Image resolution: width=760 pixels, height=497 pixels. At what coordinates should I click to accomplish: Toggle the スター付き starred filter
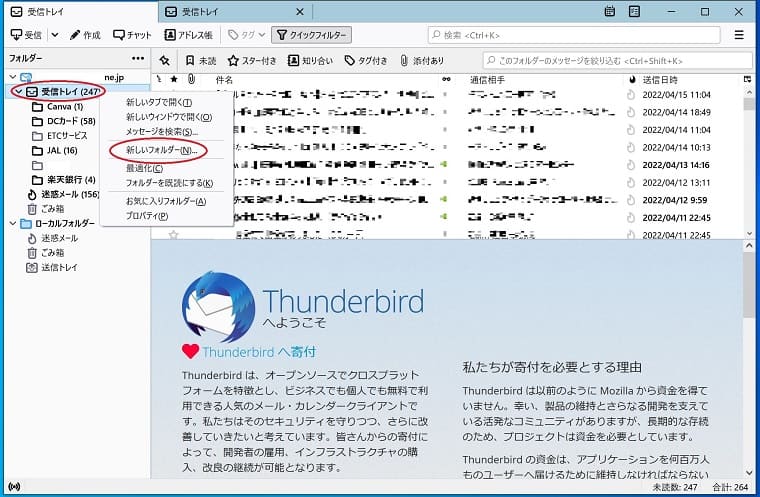pyautogui.click(x=252, y=61)
